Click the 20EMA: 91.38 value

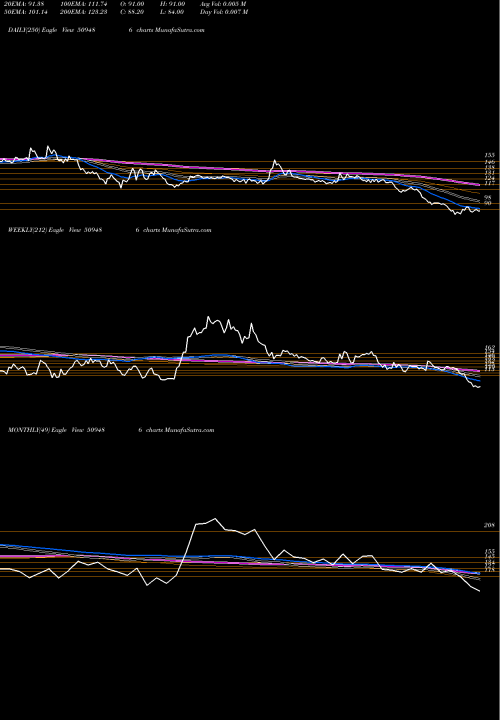(x=23, y=4)
